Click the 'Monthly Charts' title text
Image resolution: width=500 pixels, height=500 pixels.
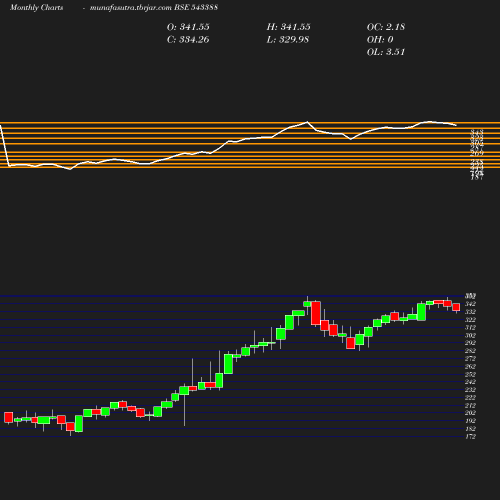click(x=36, y=7)
